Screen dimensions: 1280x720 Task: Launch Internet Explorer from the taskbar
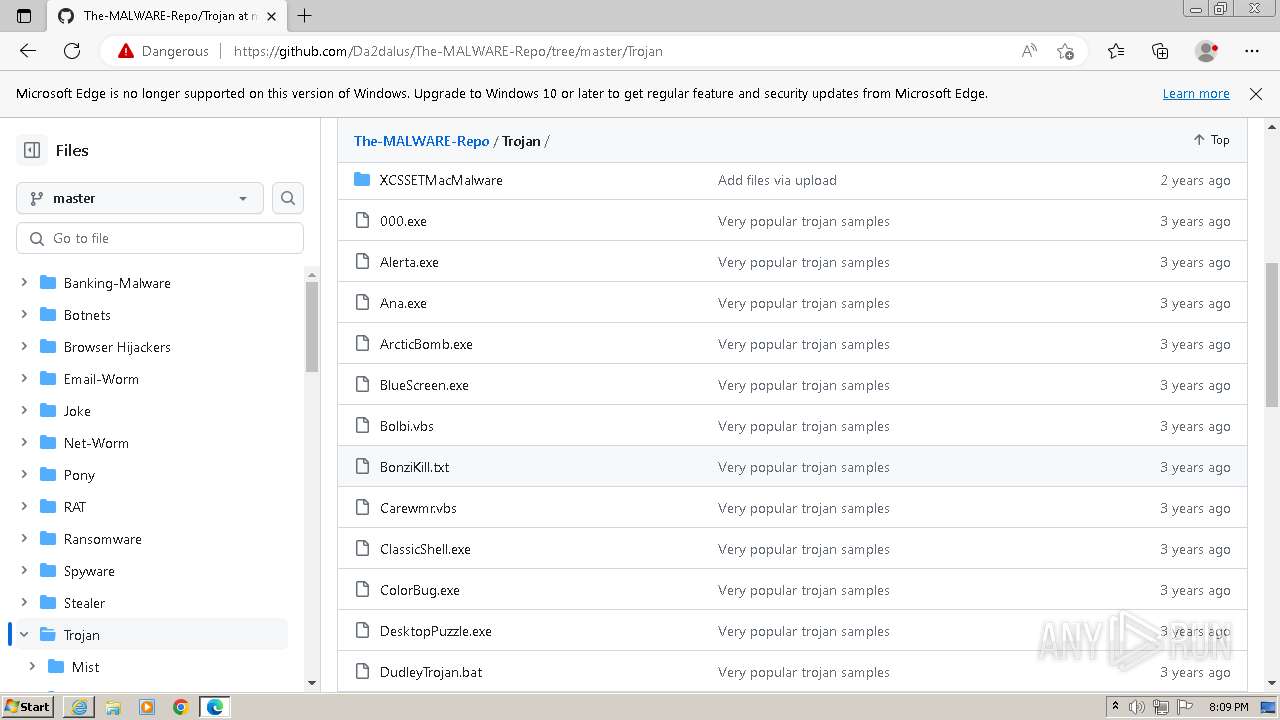[79, 707]
